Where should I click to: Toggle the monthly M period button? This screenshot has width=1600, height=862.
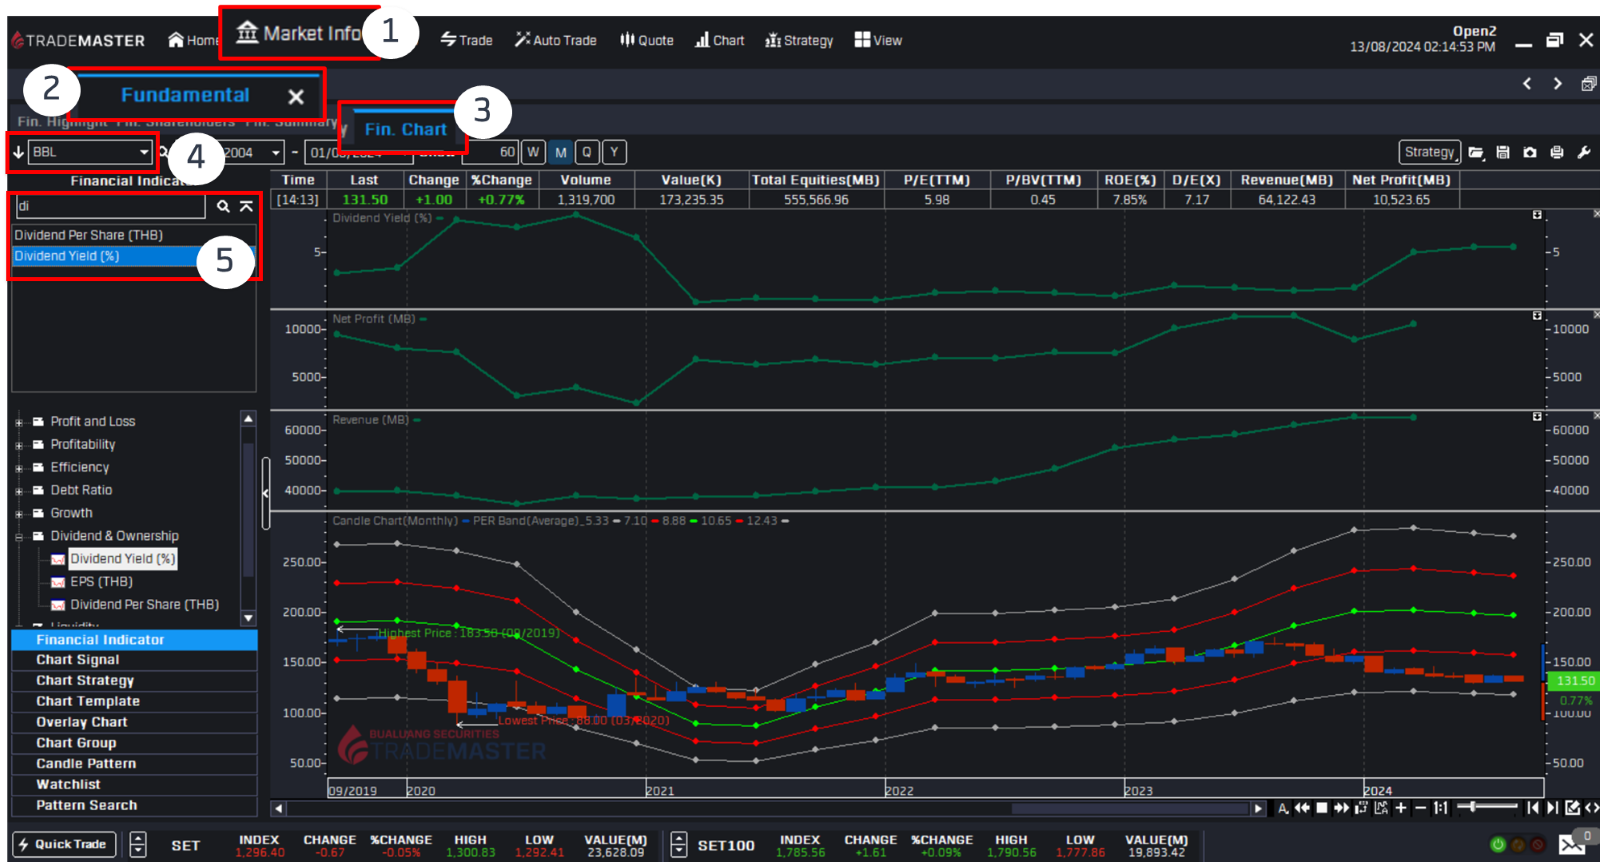(x=560, y=152)
